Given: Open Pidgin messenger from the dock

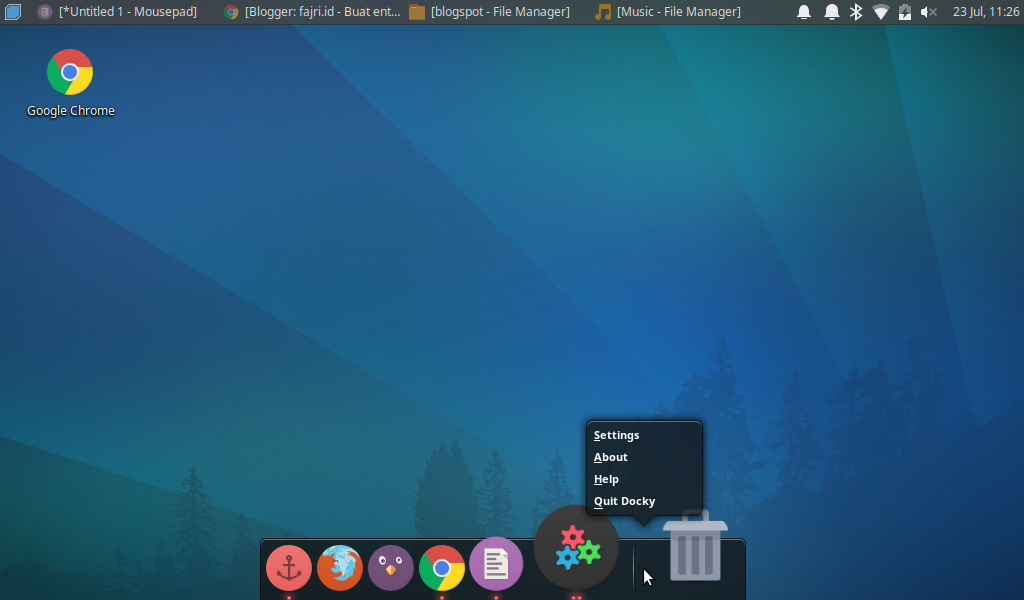Looking at the screenshot, I should coord(391,567).
